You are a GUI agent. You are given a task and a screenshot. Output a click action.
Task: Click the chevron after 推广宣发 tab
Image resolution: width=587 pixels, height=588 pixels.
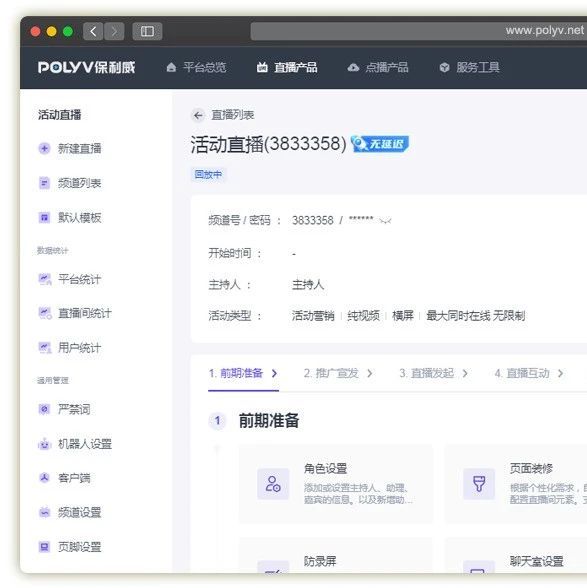370,374
